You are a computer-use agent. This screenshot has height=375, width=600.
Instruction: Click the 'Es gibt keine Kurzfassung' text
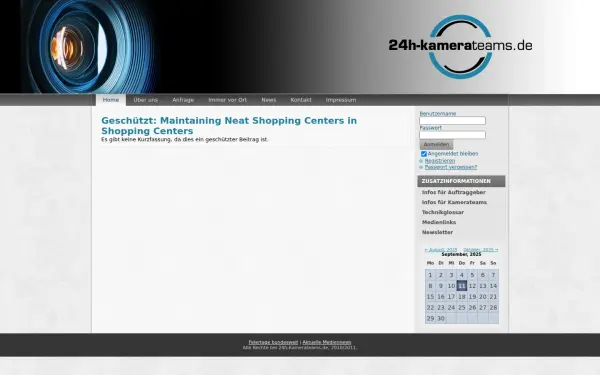point(184,140)
